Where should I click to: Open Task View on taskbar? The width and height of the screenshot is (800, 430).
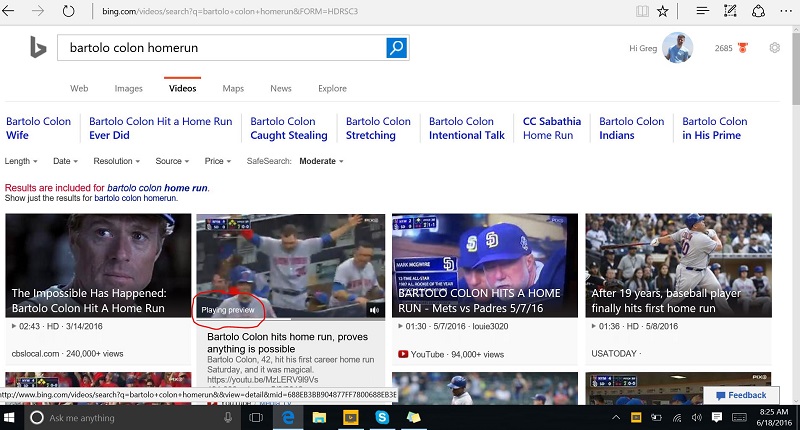pos(256,418)
